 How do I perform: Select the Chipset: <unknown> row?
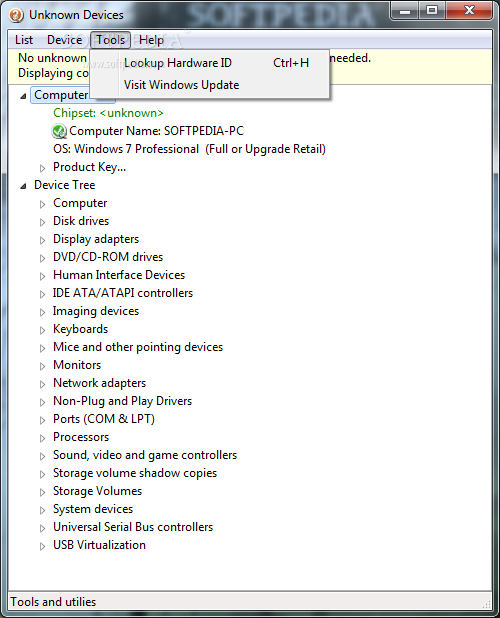tap(108, 113)
